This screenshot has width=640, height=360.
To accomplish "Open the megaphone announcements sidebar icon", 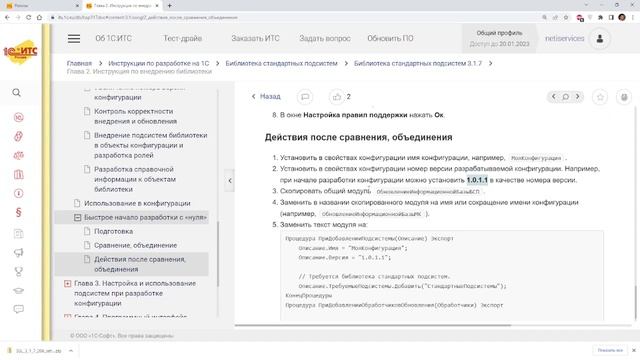I will (18, 253).
